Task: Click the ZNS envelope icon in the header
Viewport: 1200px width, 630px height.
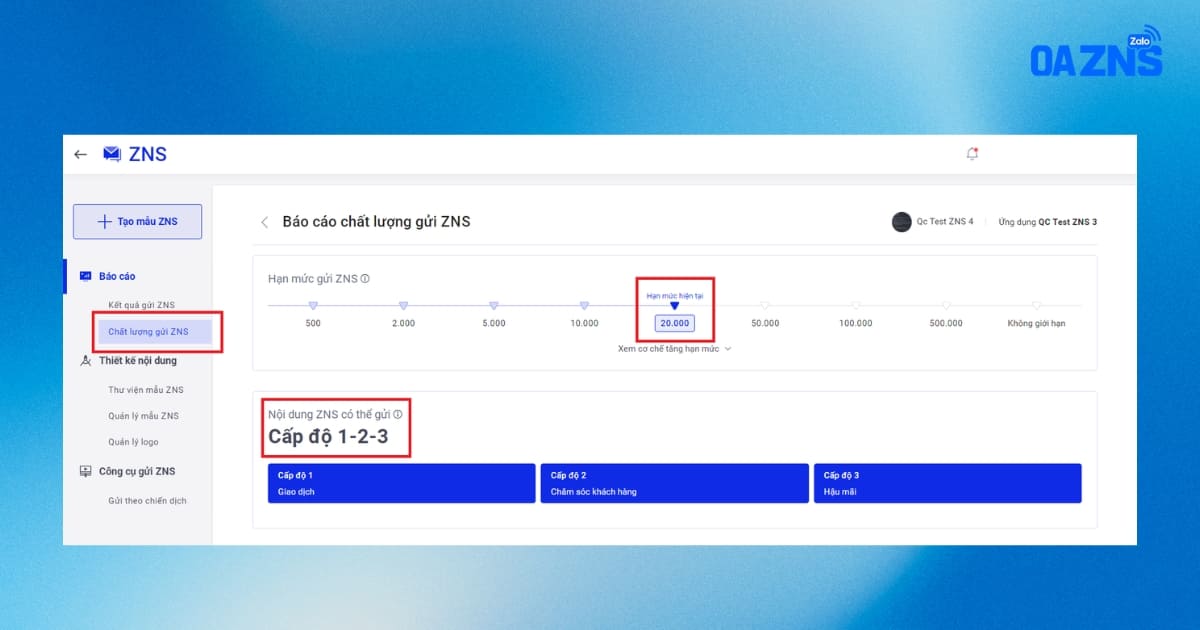Action: [113, 153]
